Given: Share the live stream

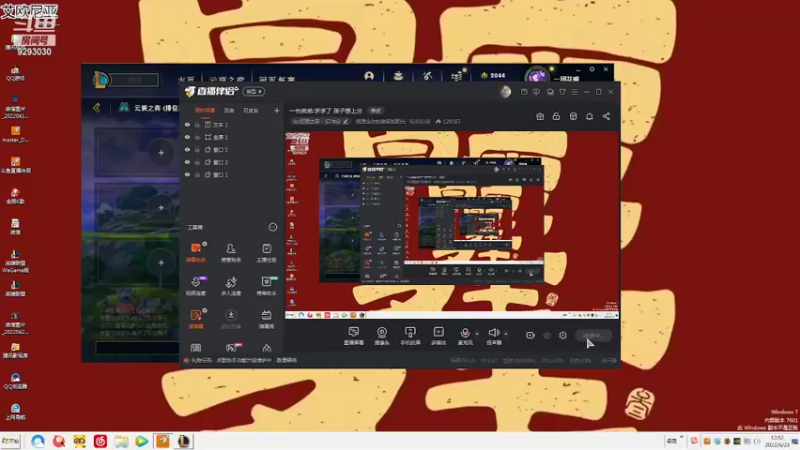Looking at the screenshot, I should pyautogui.click(x=606, y=116).
